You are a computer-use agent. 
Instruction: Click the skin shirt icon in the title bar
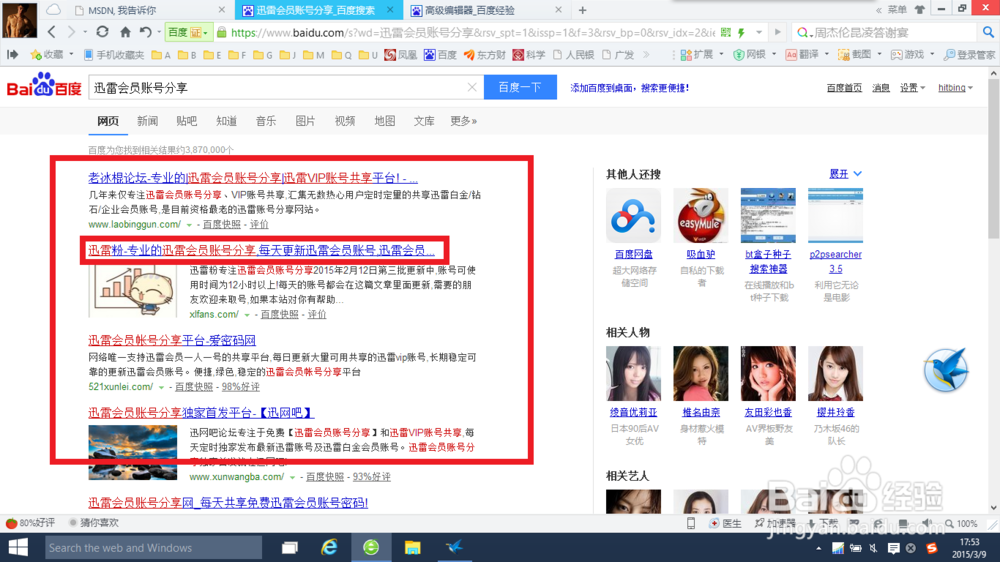pos(920,10)
